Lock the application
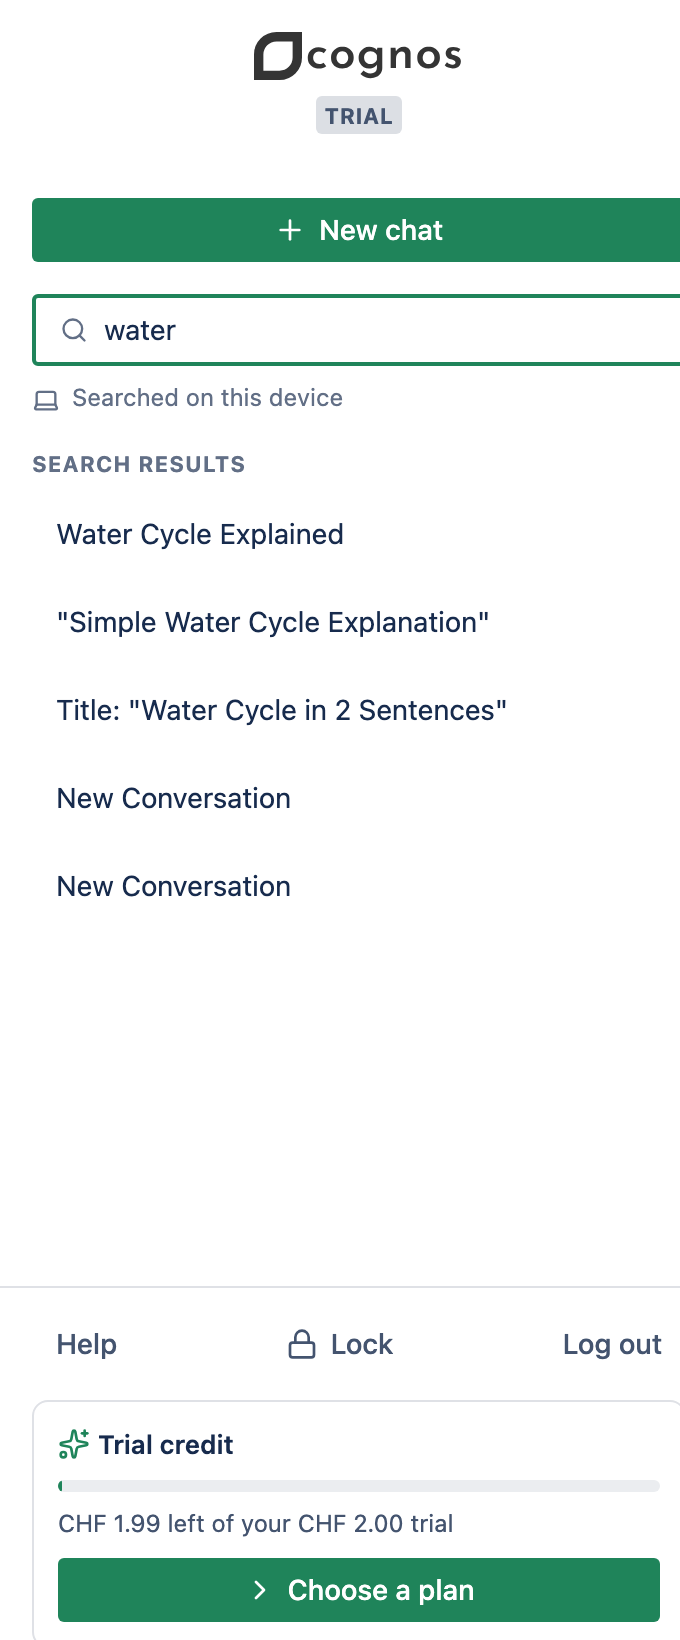The height and width of the screenshot is (1640, 680). [341, 1344]
